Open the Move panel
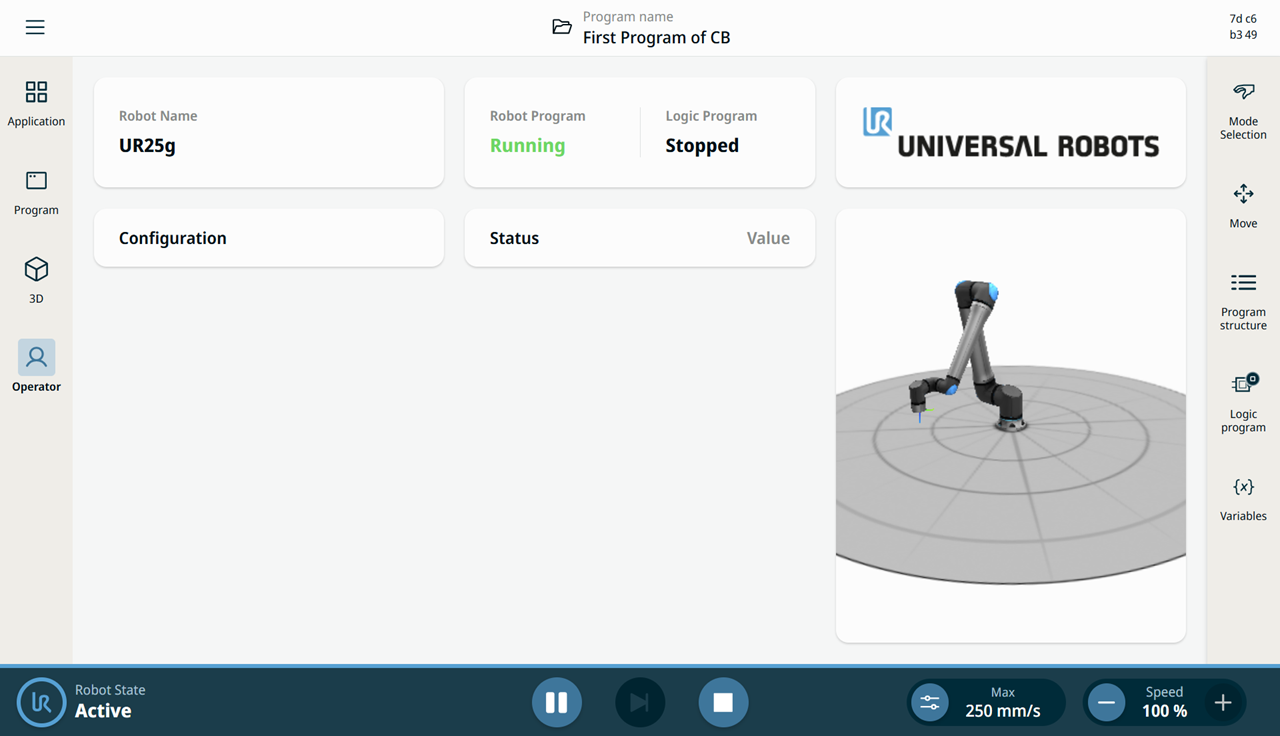 (1243, 205)
